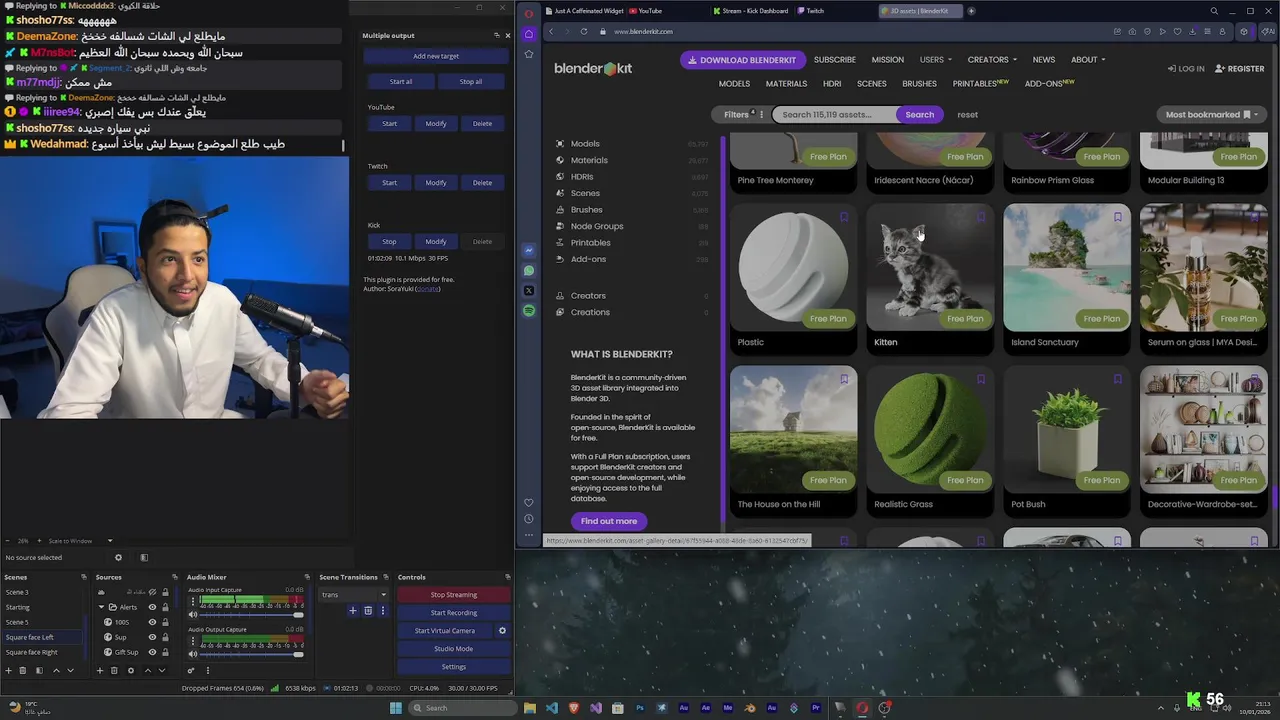Image resolution: width=1280 pixels, height=720 pixels.
Task: Stop the Kick output stream
Action: [389, 241]
